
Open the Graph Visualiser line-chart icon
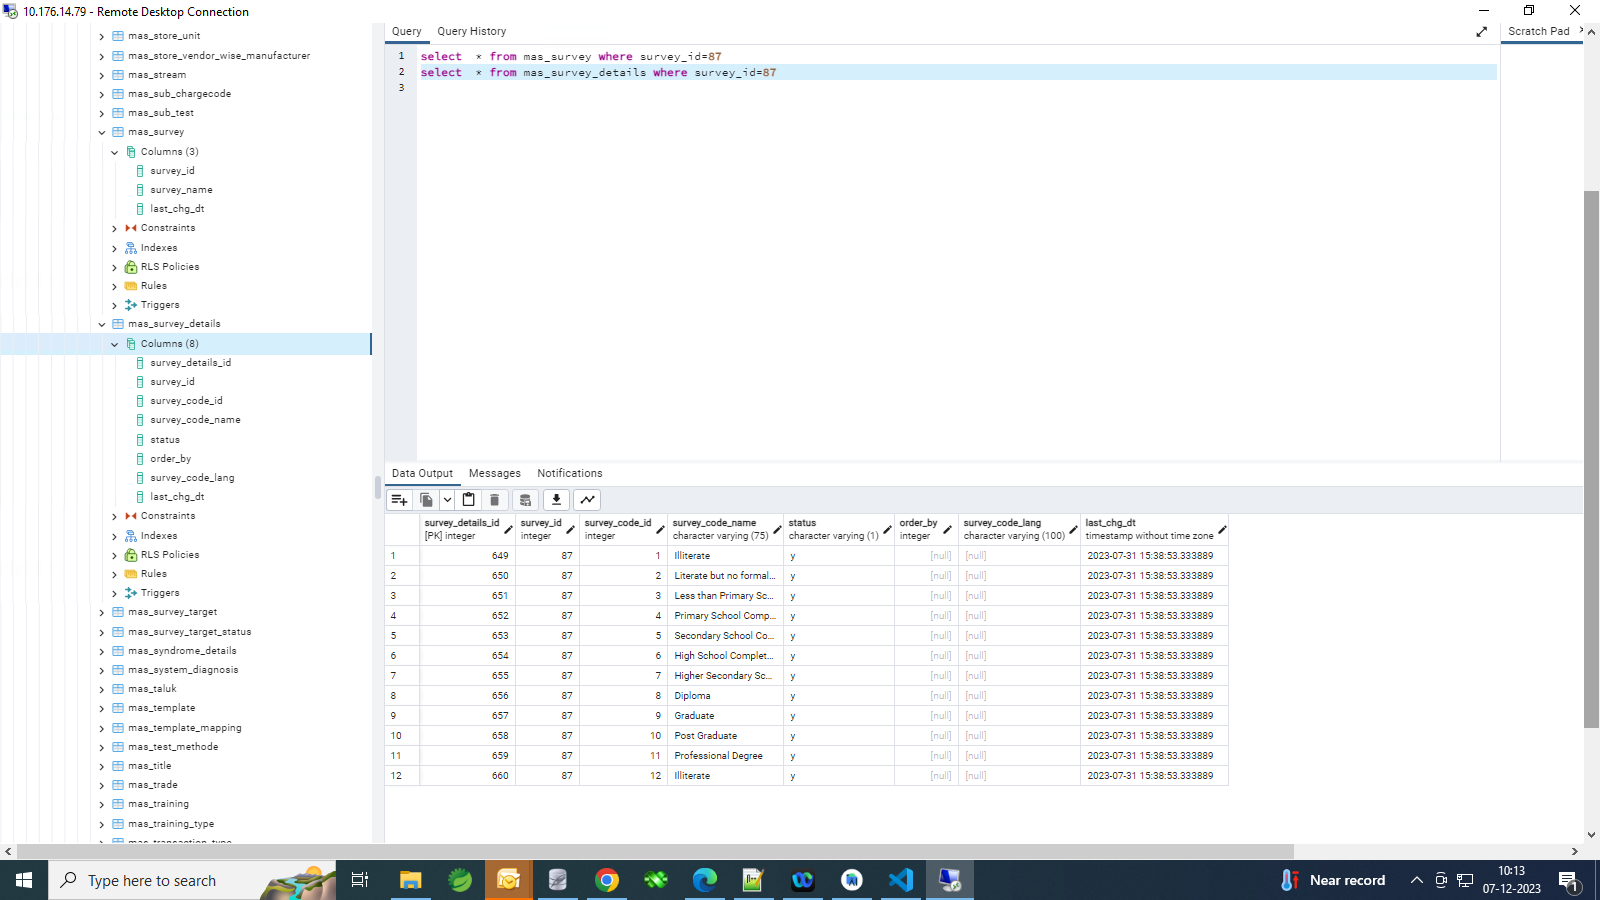(587, 500)
